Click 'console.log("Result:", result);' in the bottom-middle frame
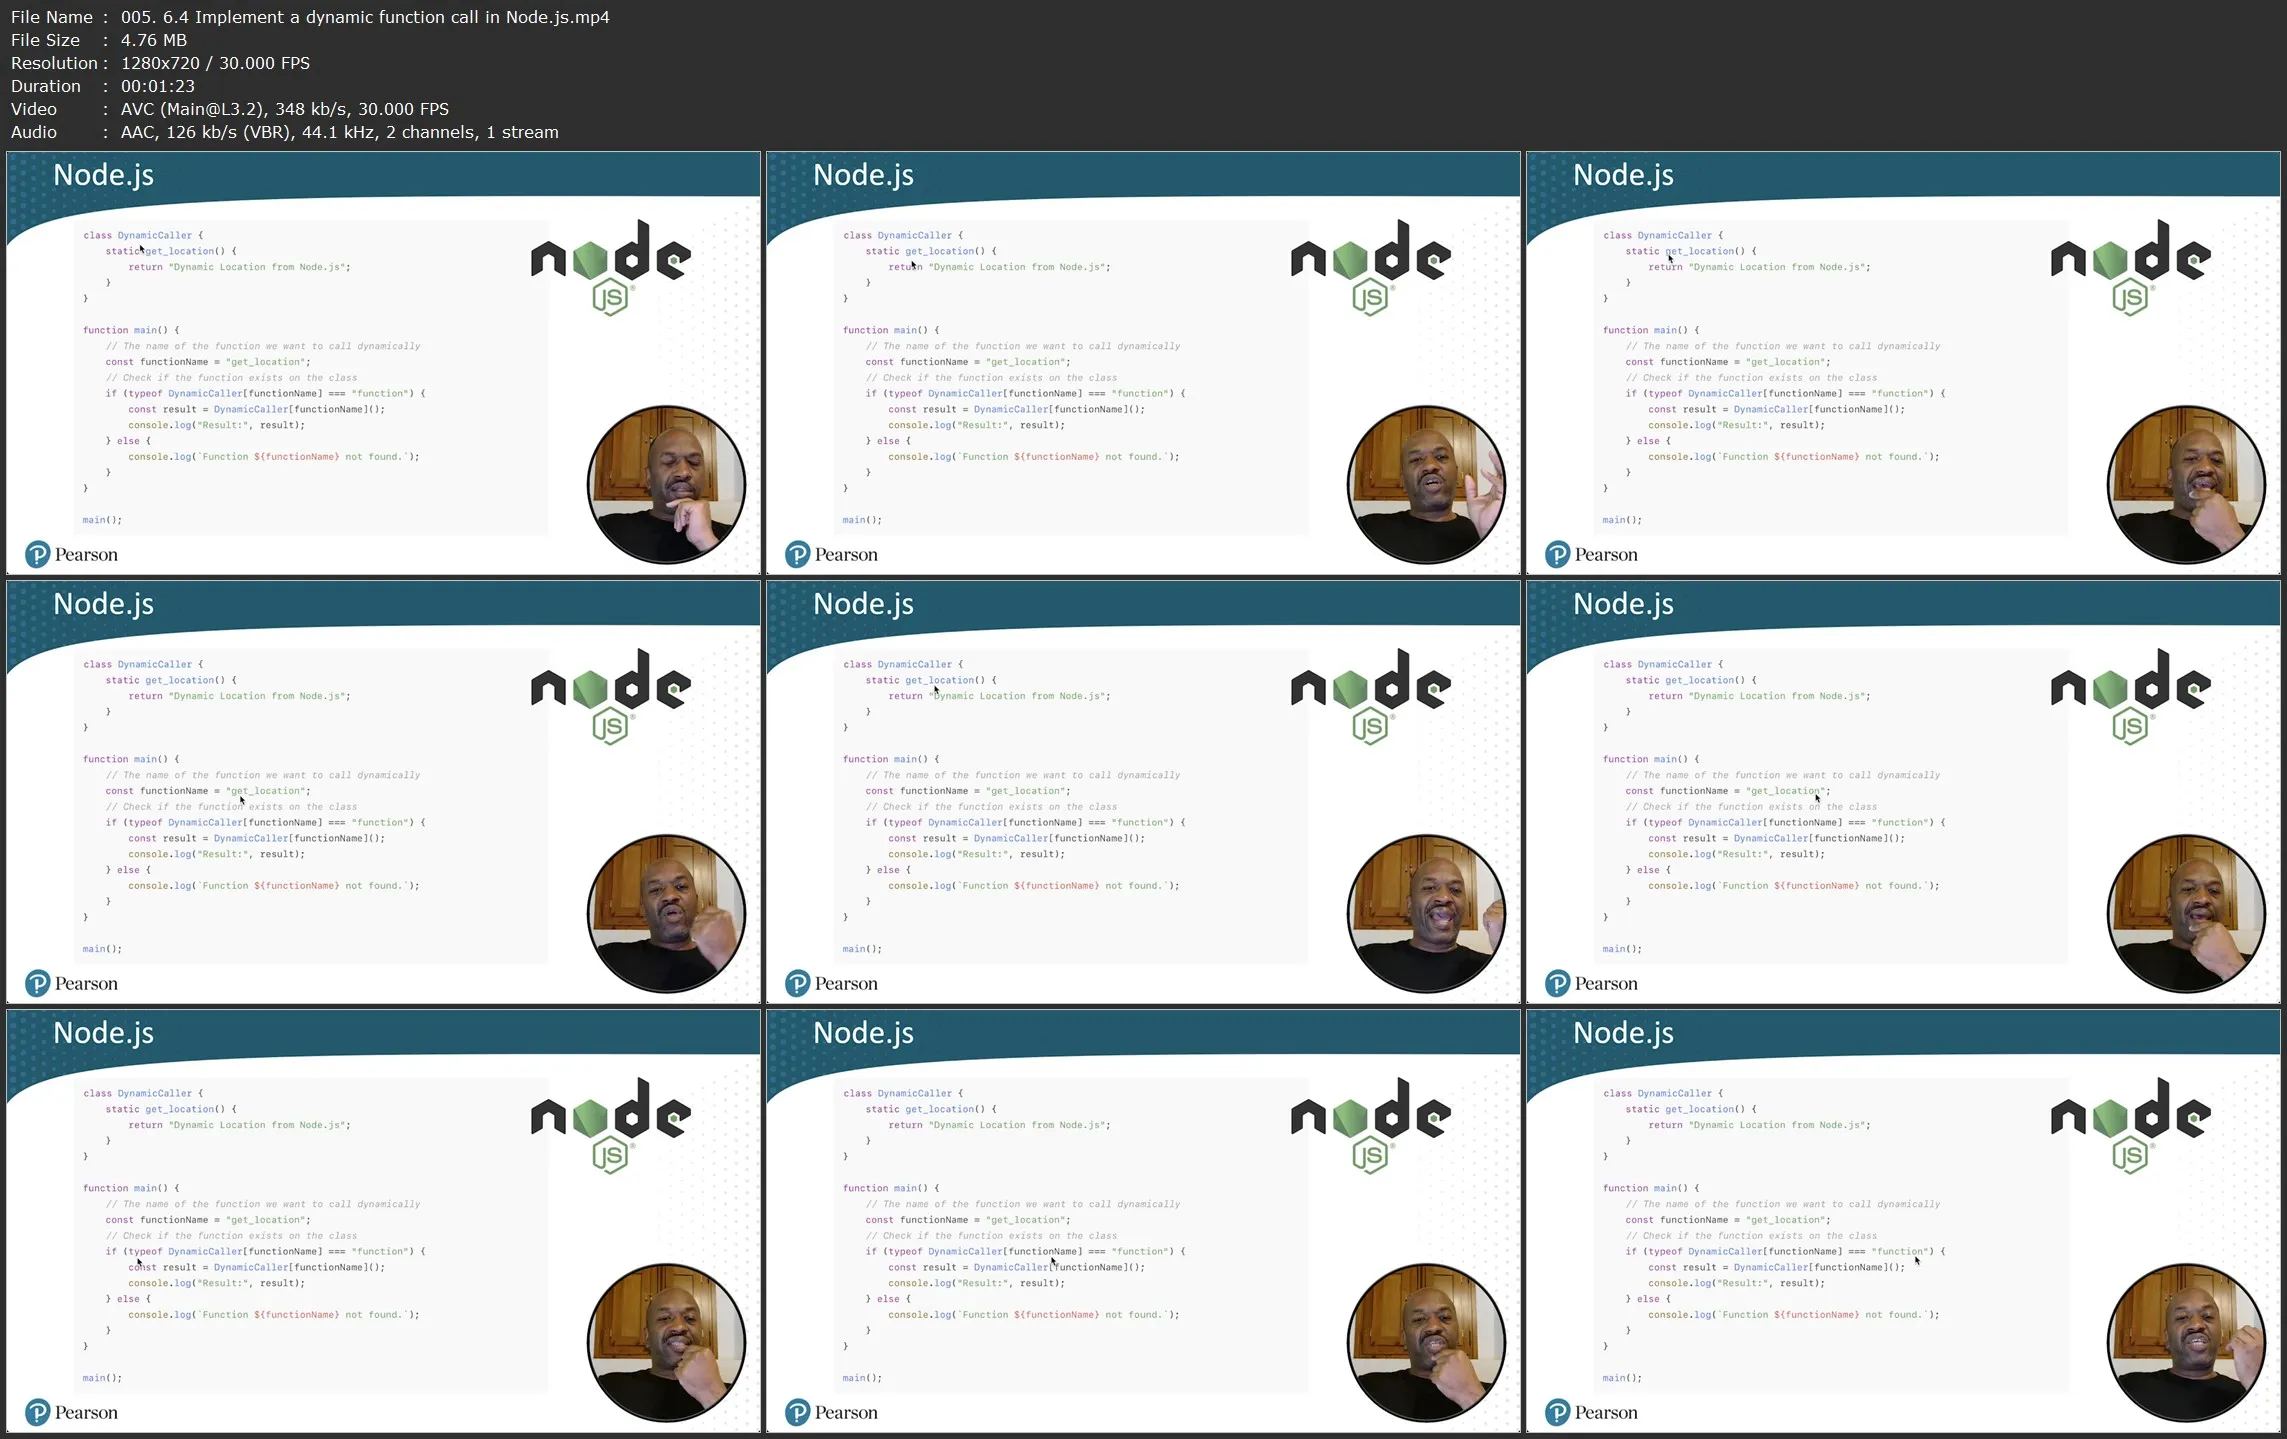The width and height of the screenshot is (2287, 1439). coord(977,1283)
